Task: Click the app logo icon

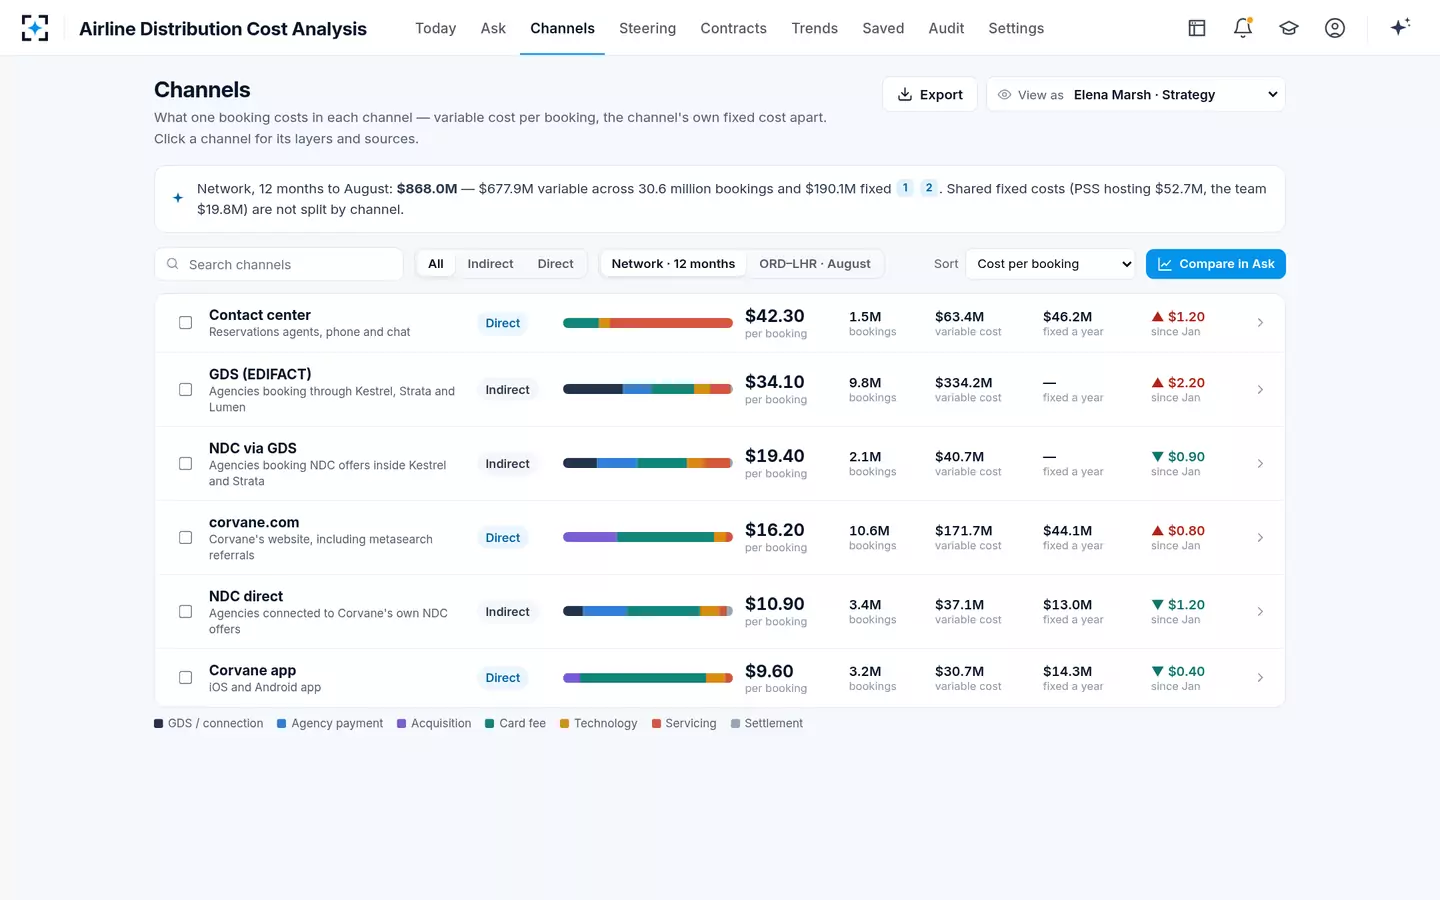Action: 35,28
